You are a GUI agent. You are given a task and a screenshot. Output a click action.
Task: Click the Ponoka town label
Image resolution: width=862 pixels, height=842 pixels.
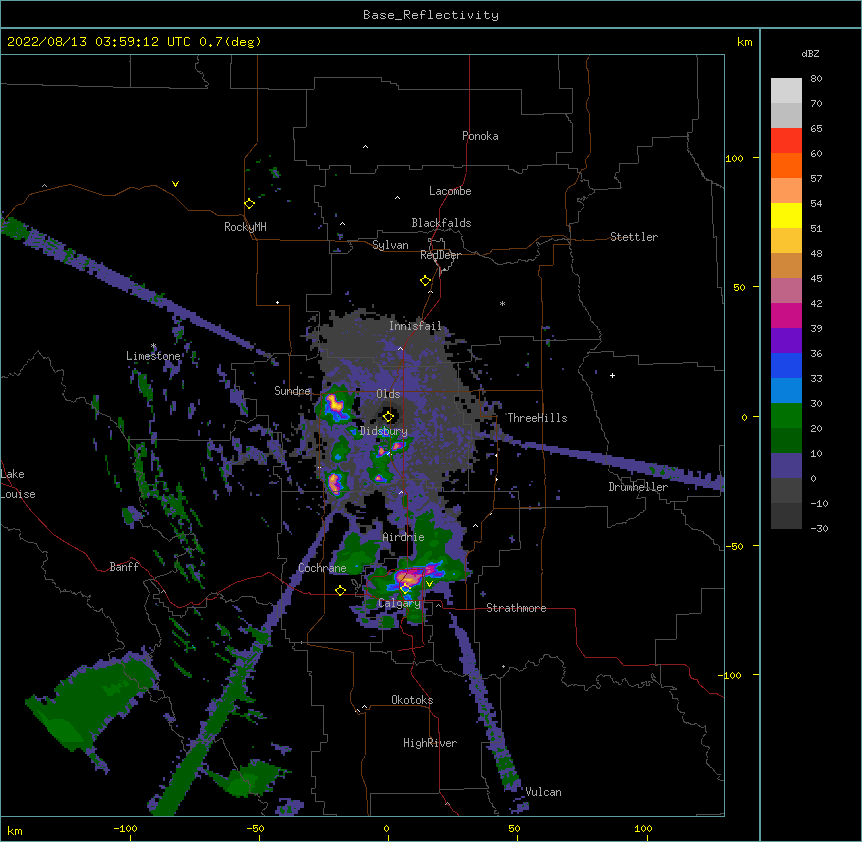tap(480, 136)
